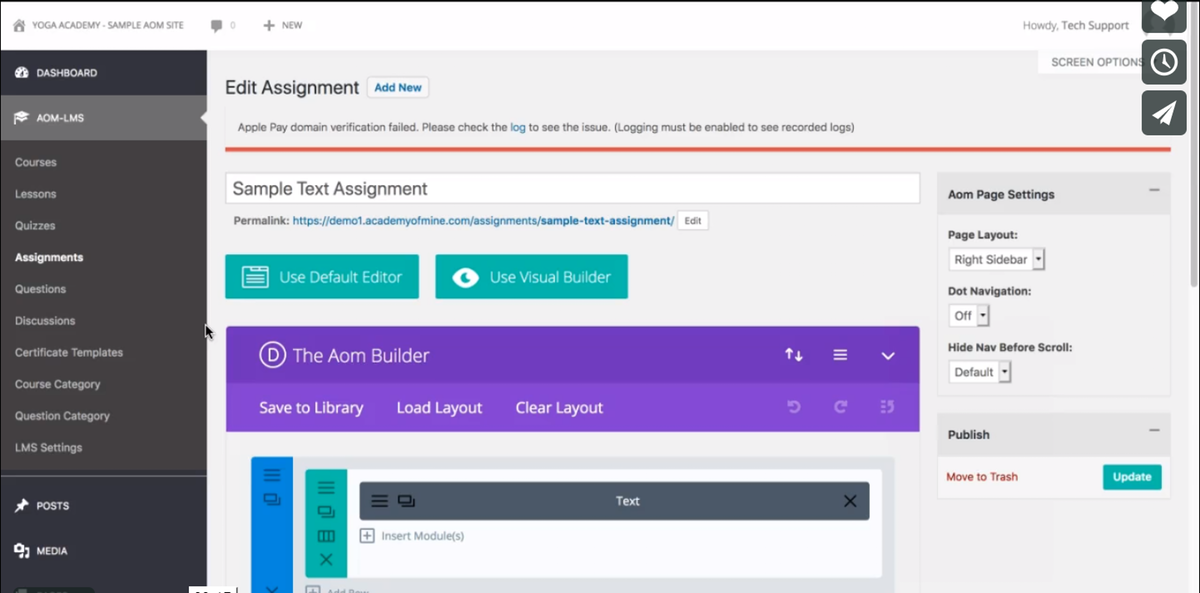Screen dimensions: 1200x593
Task: Open Discussions in the sidebar
Action: pyautogui.click(x=45, y=321)
